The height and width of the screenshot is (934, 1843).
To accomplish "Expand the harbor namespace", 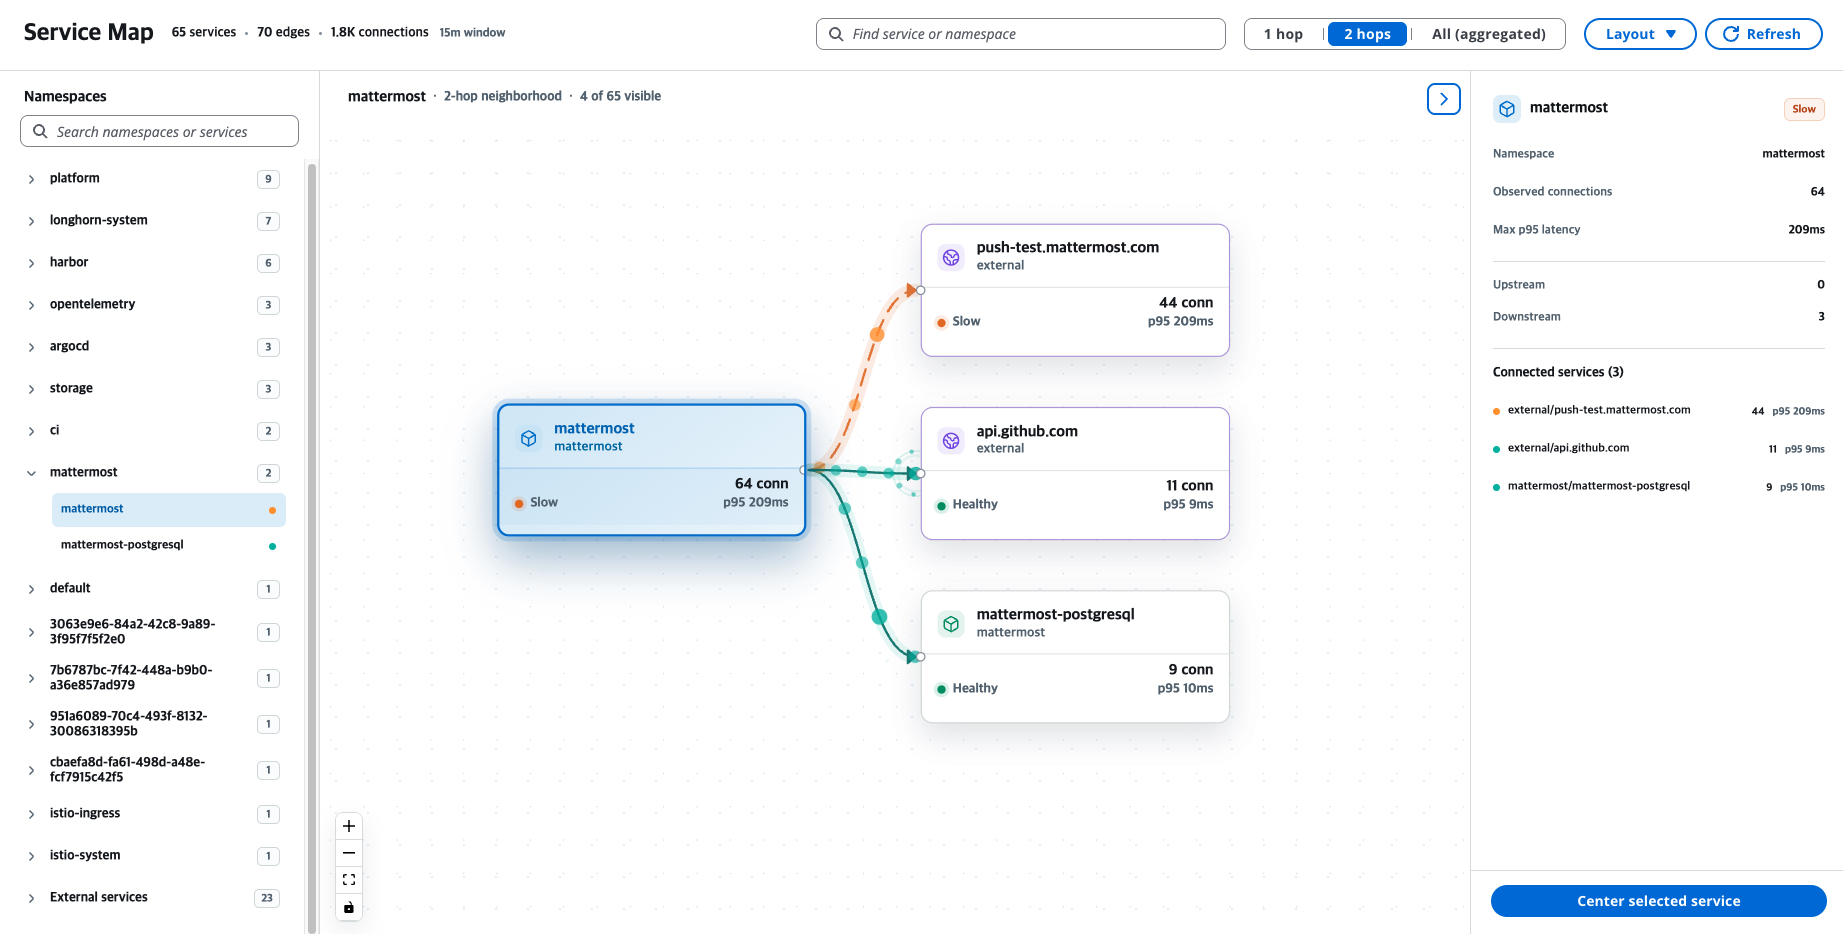I will [x=31, y=263].
